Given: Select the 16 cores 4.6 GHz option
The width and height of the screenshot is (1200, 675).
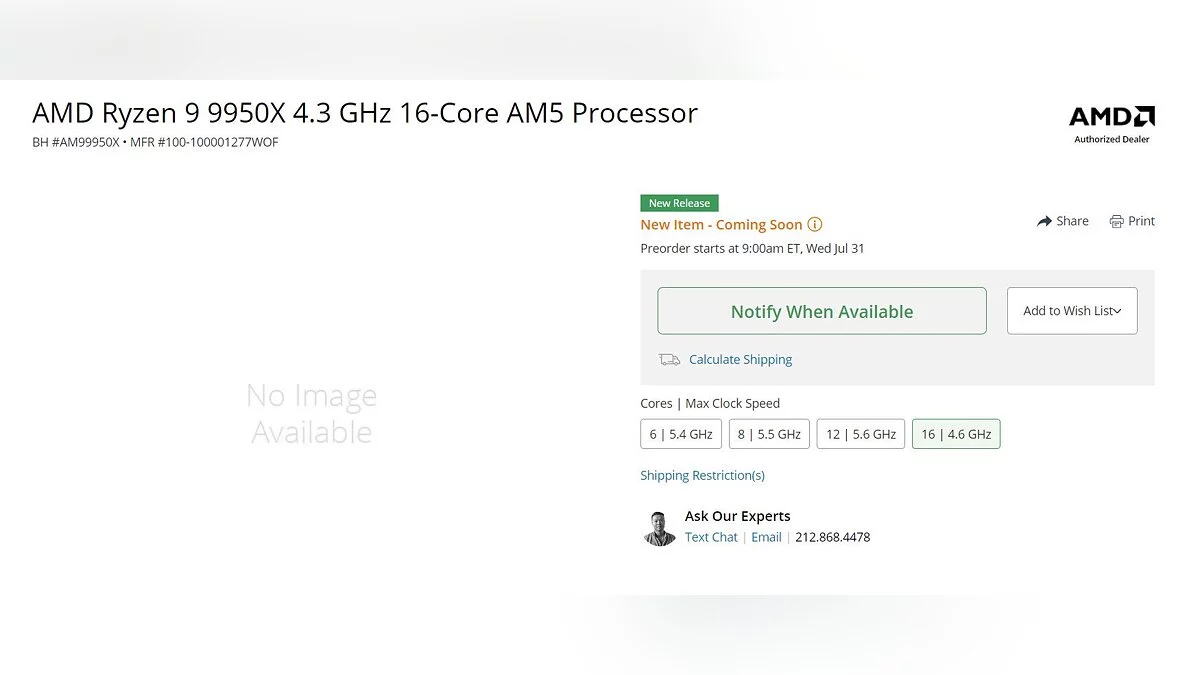Looking at the screenshot, I should [x=956, y=434].
